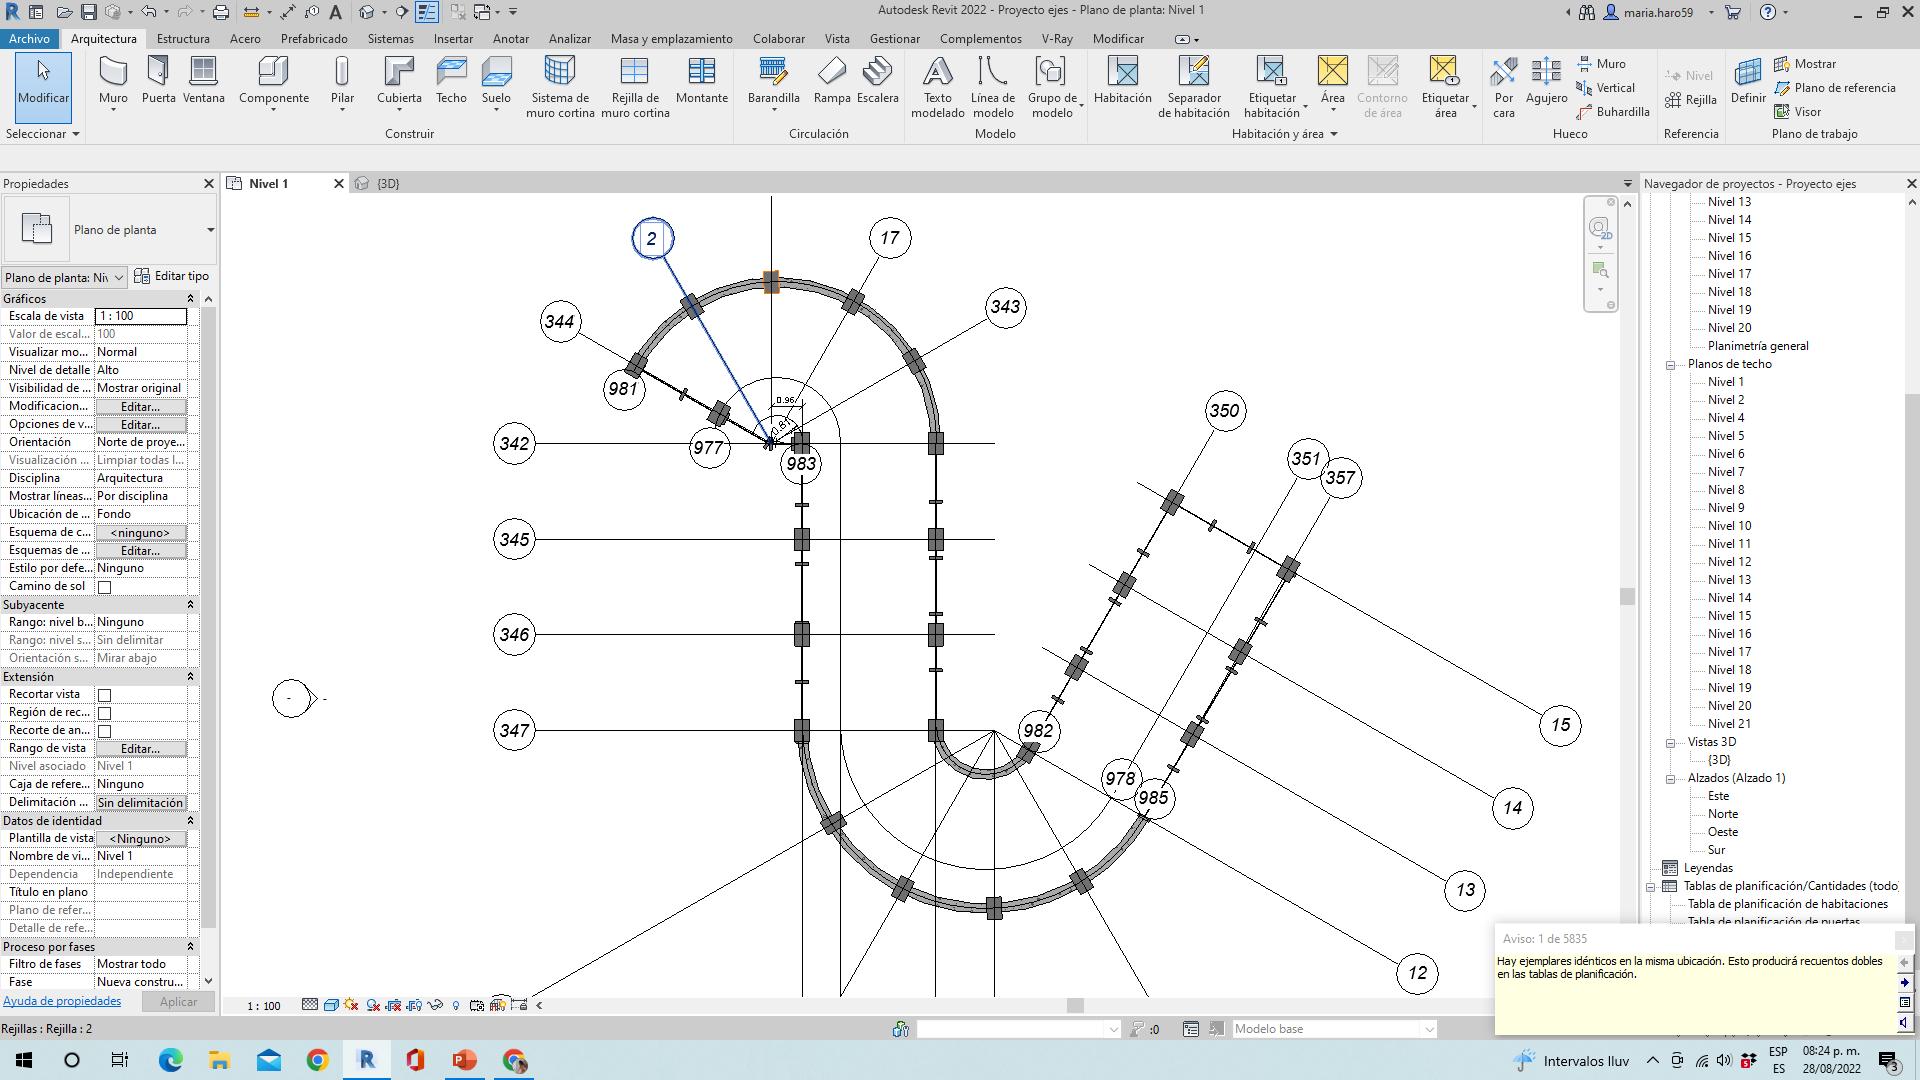Collapse the Planos de techo tree node
The image size is (1920, 1080).
click(1670, 365)
